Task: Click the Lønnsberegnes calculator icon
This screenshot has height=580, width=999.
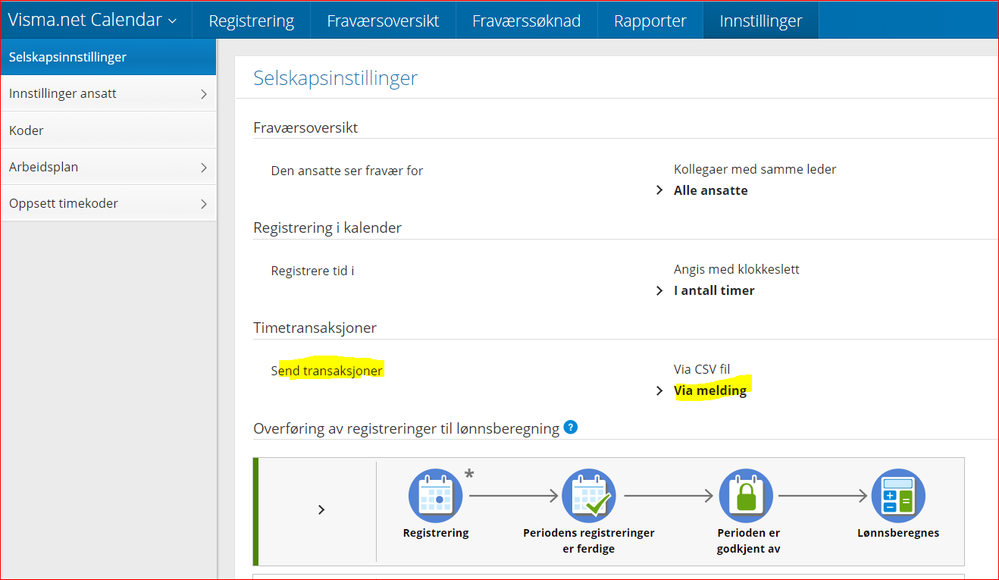Action: pyautogui.click(x=898, y=495)
